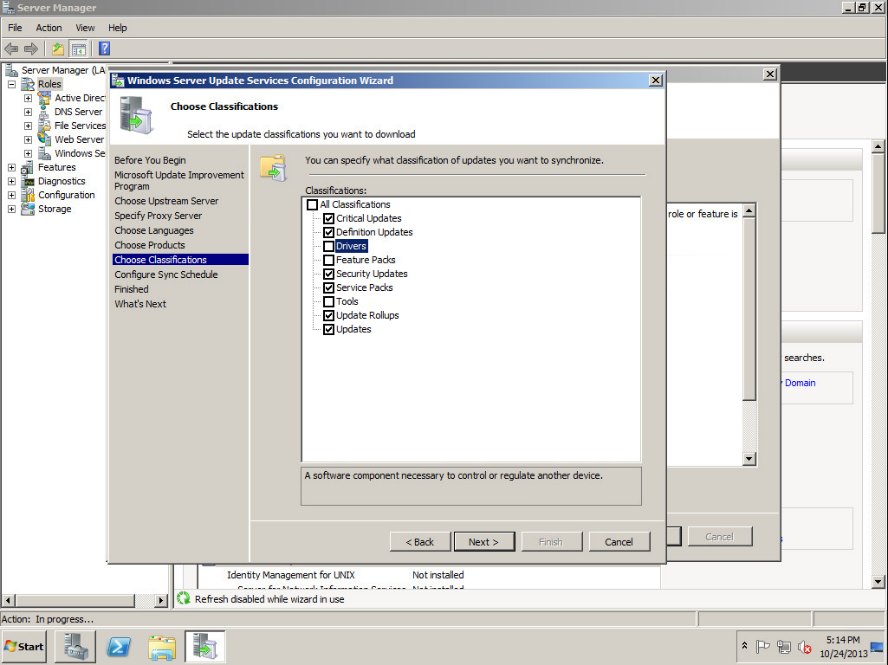
Task: Uncheck the Update Rollups checkbox
Action: [328, 316]
